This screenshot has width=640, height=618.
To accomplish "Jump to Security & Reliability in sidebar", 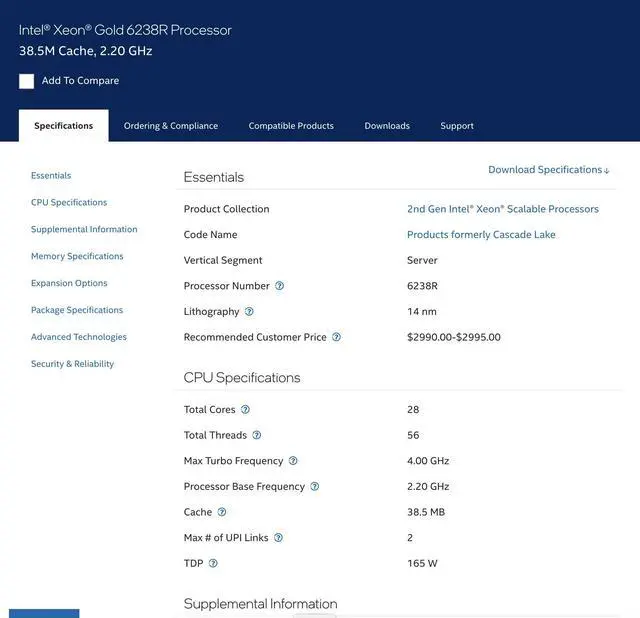I will (72, 364).
